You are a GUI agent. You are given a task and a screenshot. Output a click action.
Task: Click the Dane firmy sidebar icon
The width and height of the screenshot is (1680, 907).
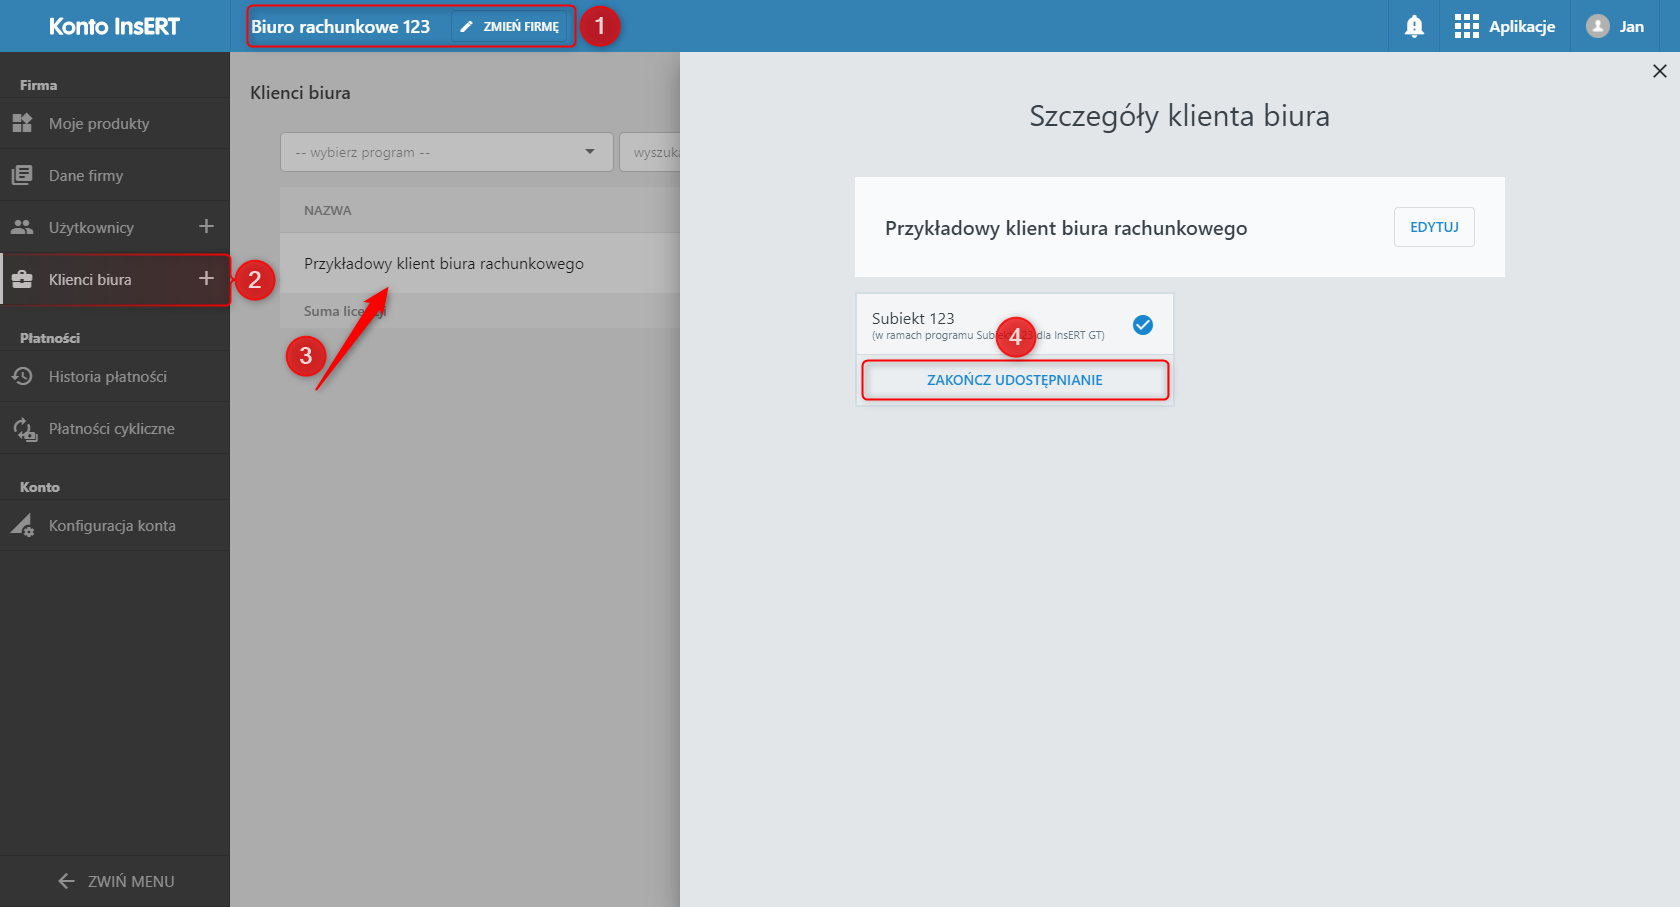point(22,175)
